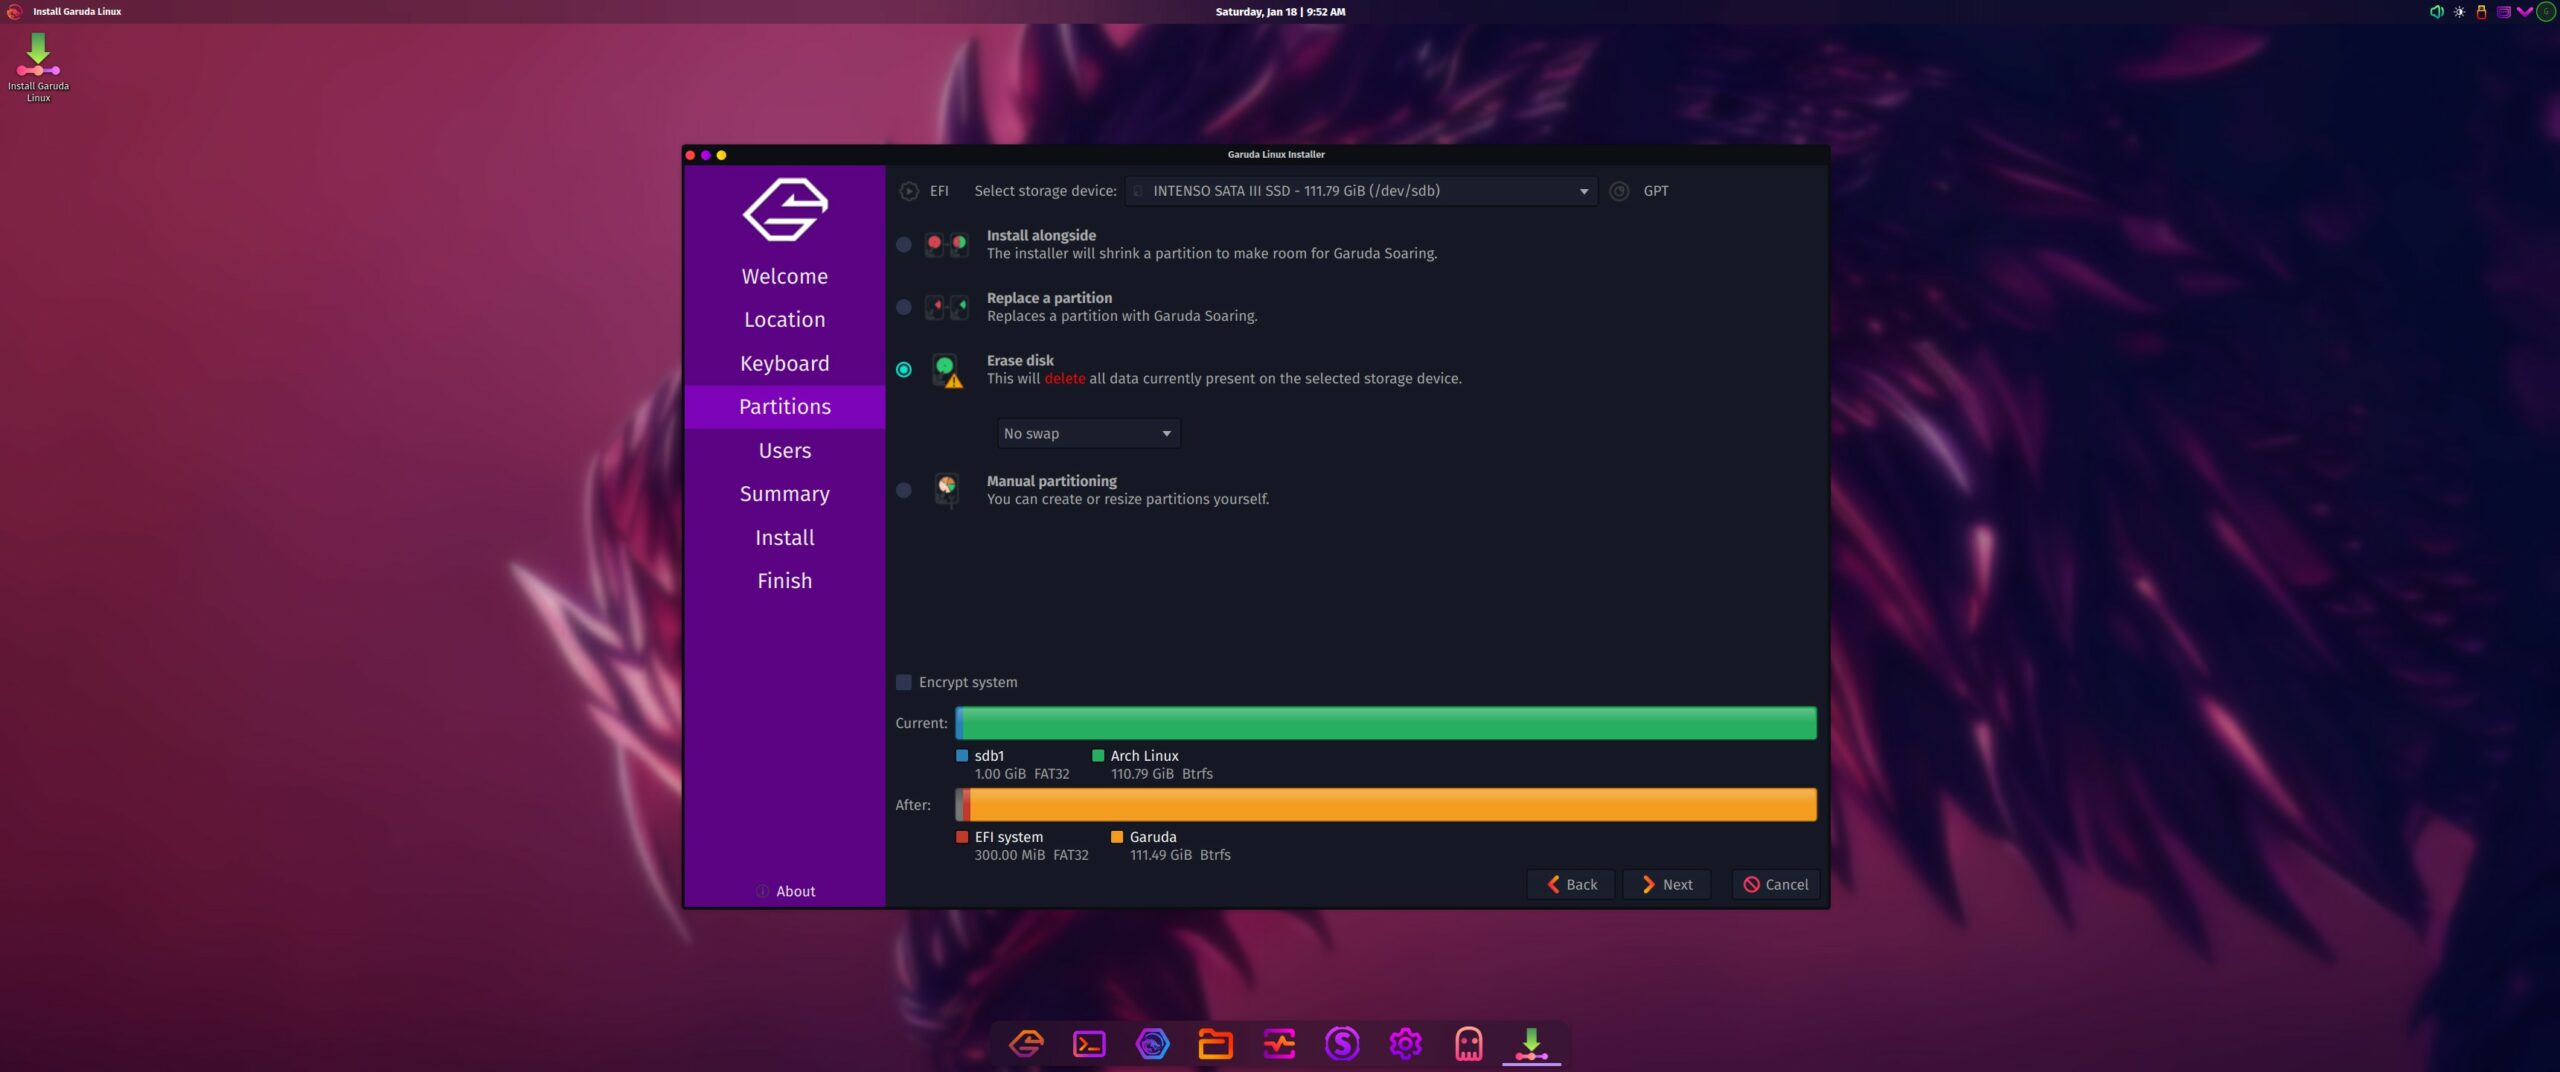The image size is (2560, 1072).
Task: Launch the terminal from the dock
Action: (1089, 1044)
